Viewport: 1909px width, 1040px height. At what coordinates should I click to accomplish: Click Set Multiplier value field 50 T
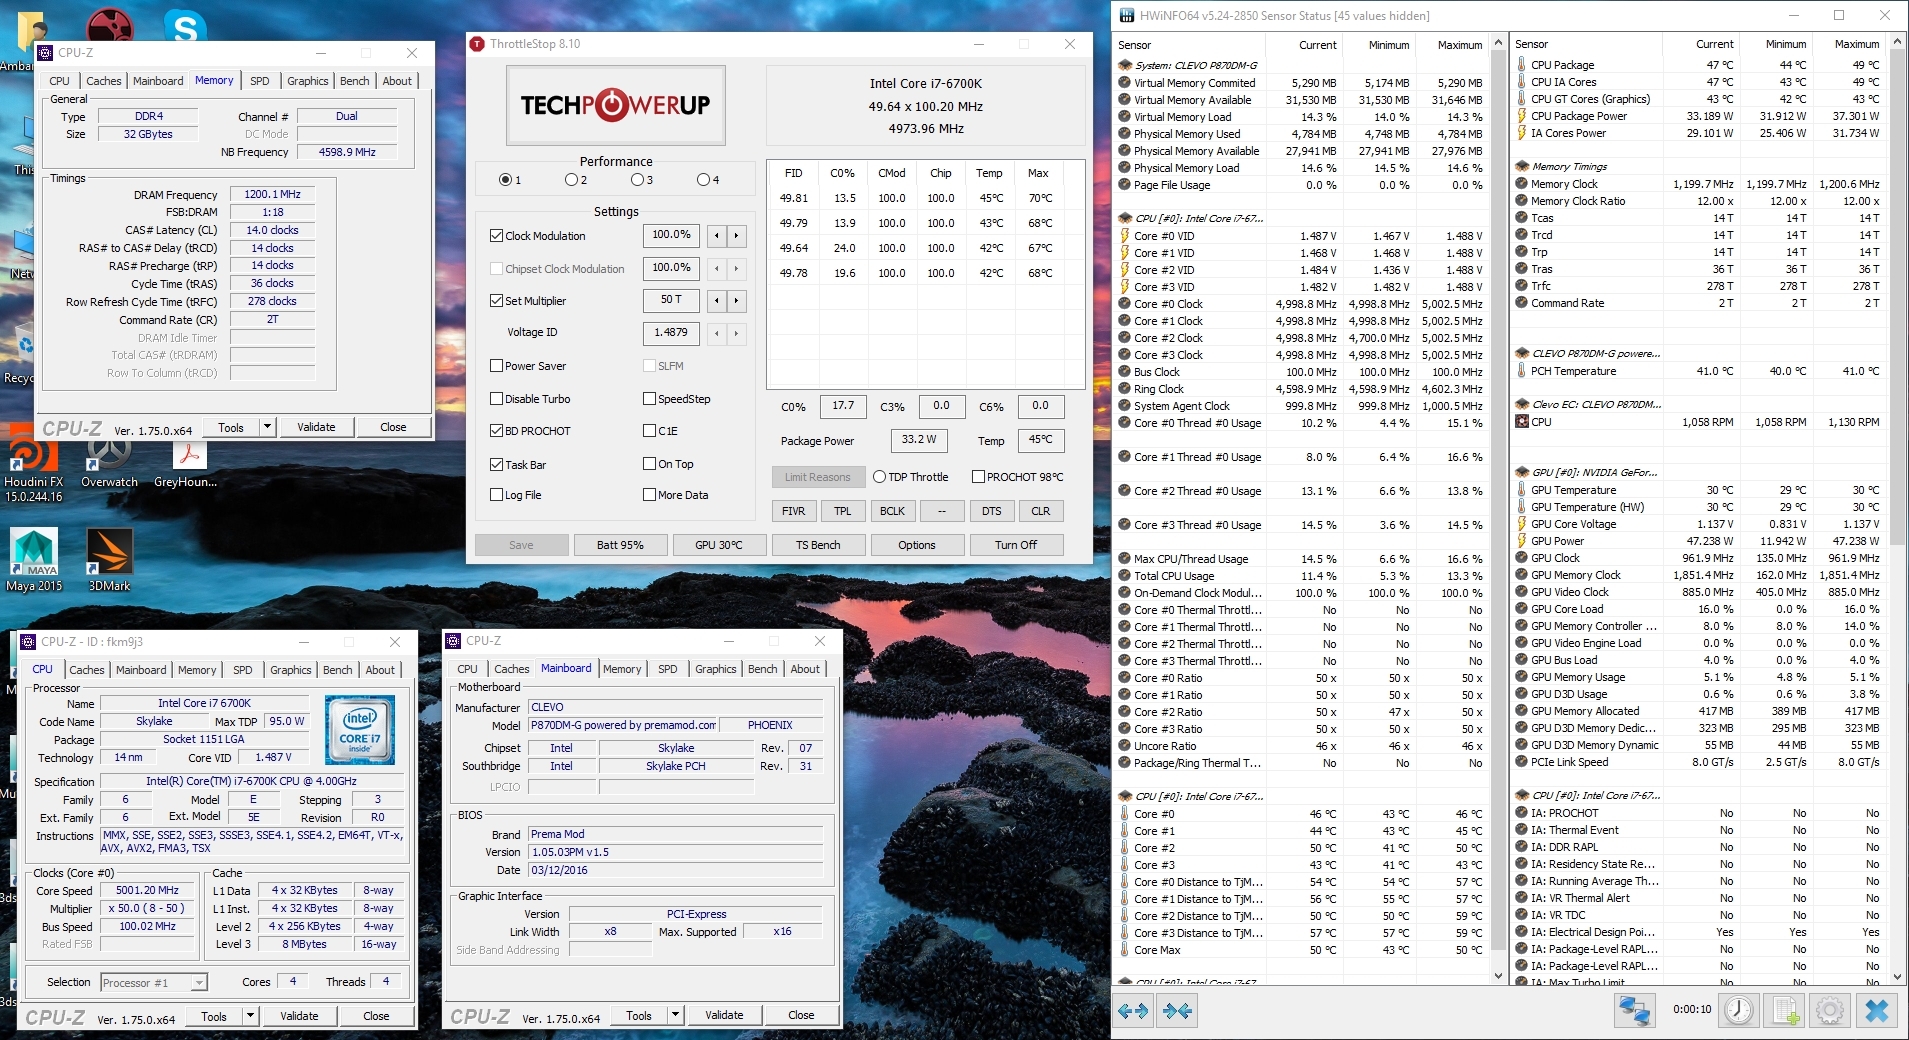click(x=670, y=300)
